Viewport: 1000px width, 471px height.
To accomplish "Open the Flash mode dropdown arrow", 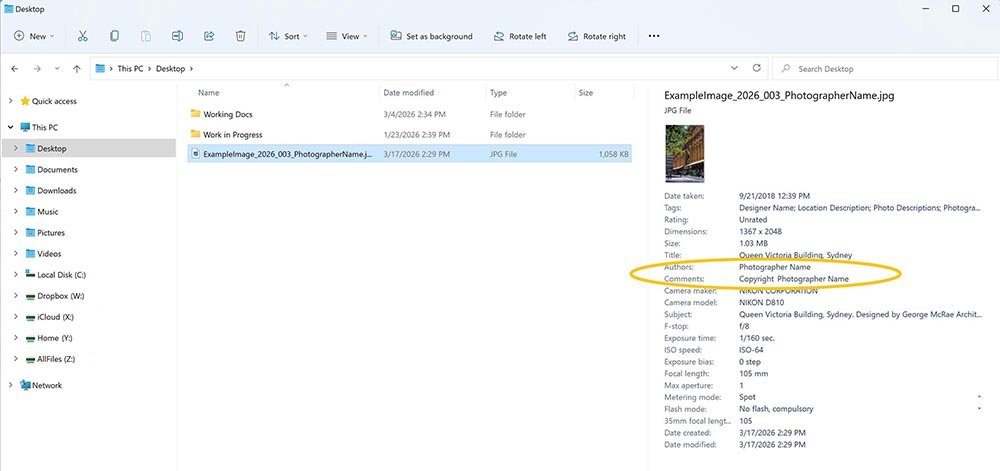I will pyautogui.click(x=978, y=409).
